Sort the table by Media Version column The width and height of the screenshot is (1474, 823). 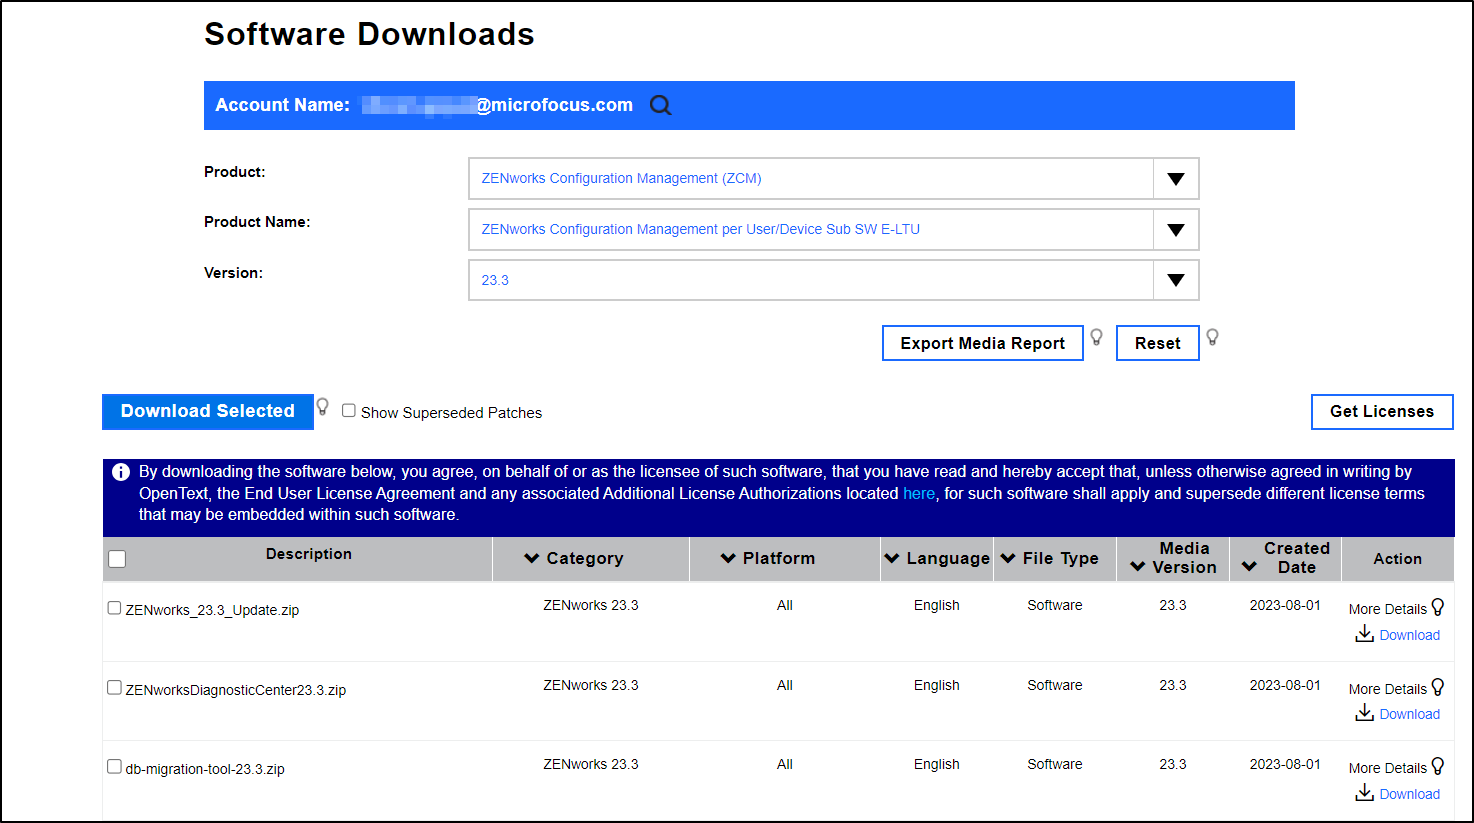click(x=1174, y=558)
